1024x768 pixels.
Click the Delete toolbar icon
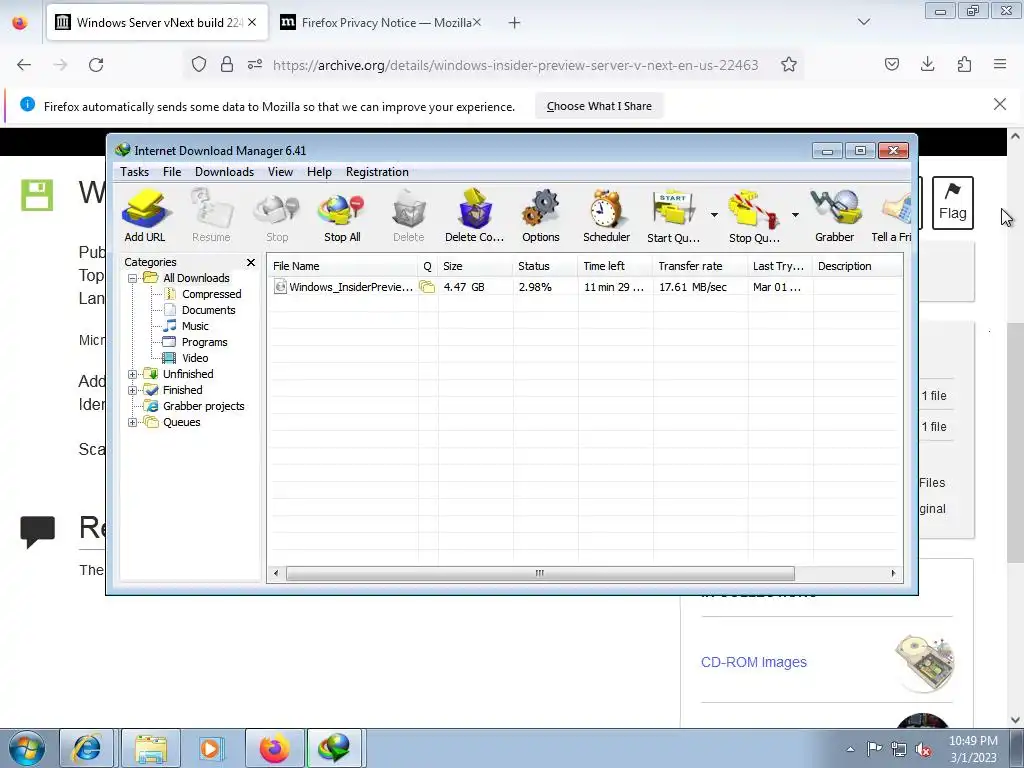(409, 216)
